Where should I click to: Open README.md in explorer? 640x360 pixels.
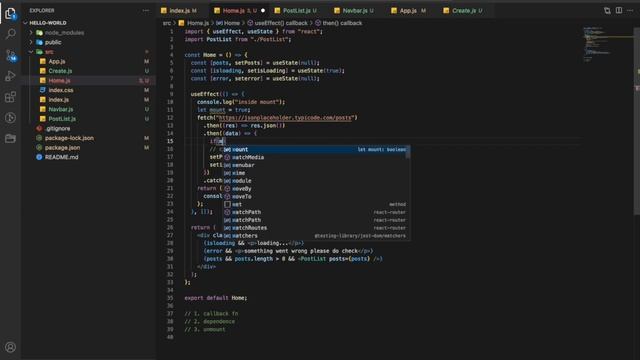coord(89,157)
